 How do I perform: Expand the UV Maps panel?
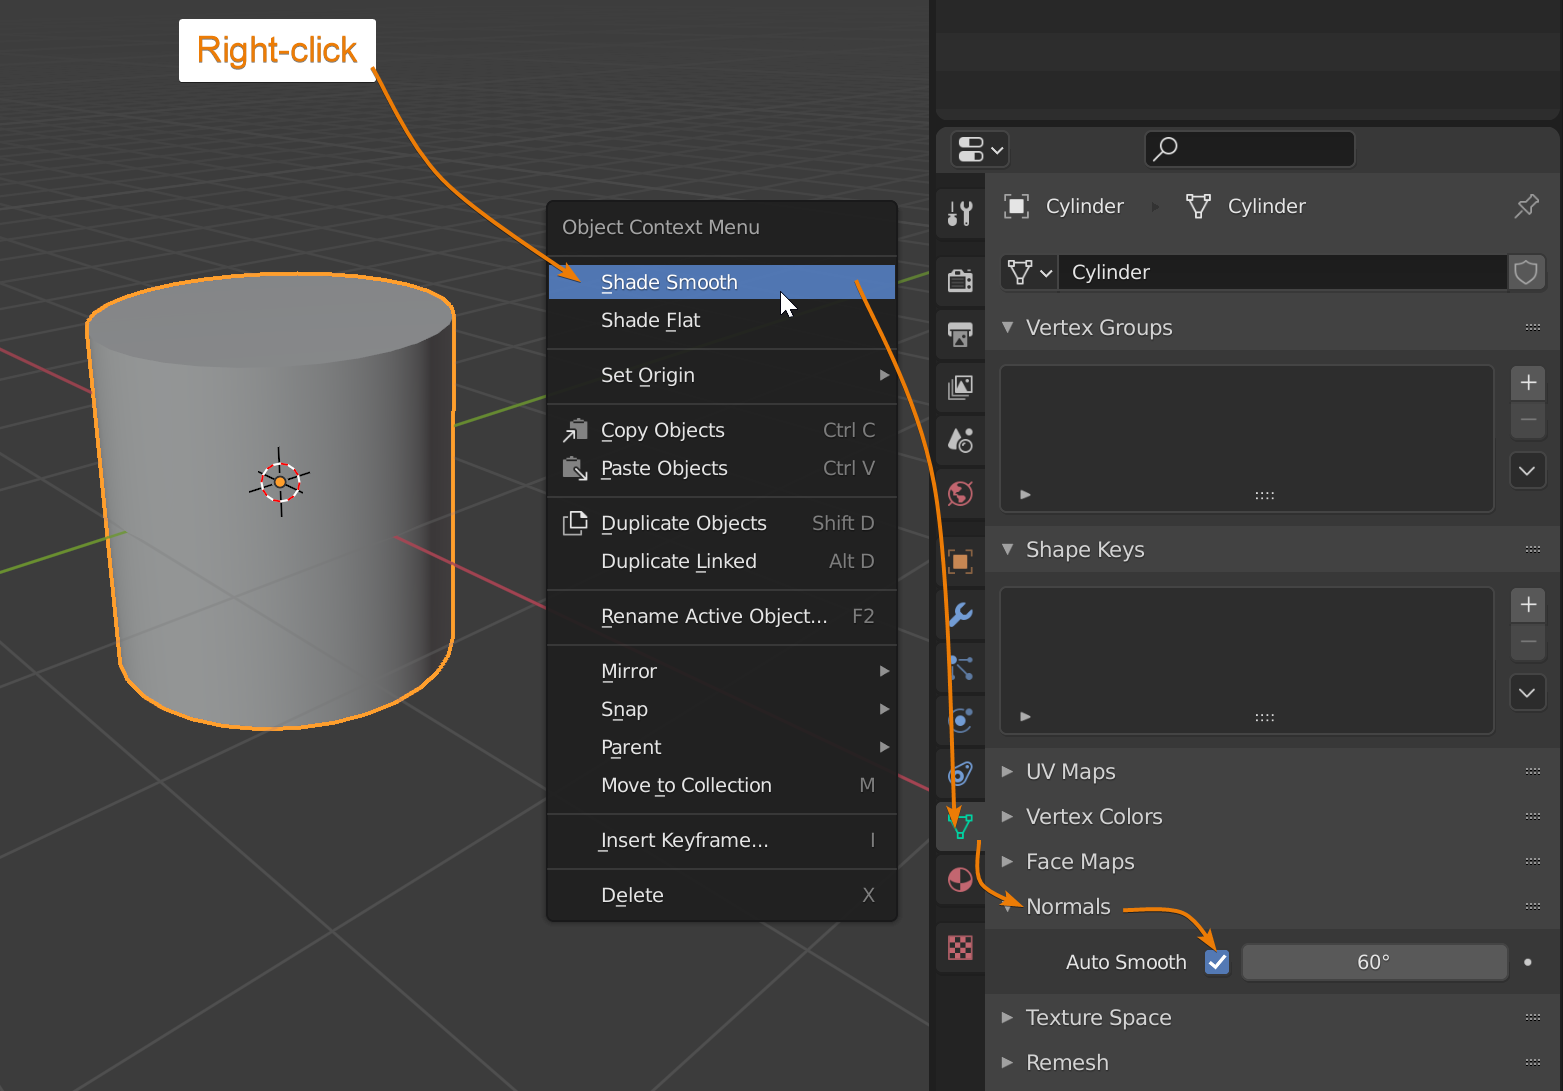1070,772
